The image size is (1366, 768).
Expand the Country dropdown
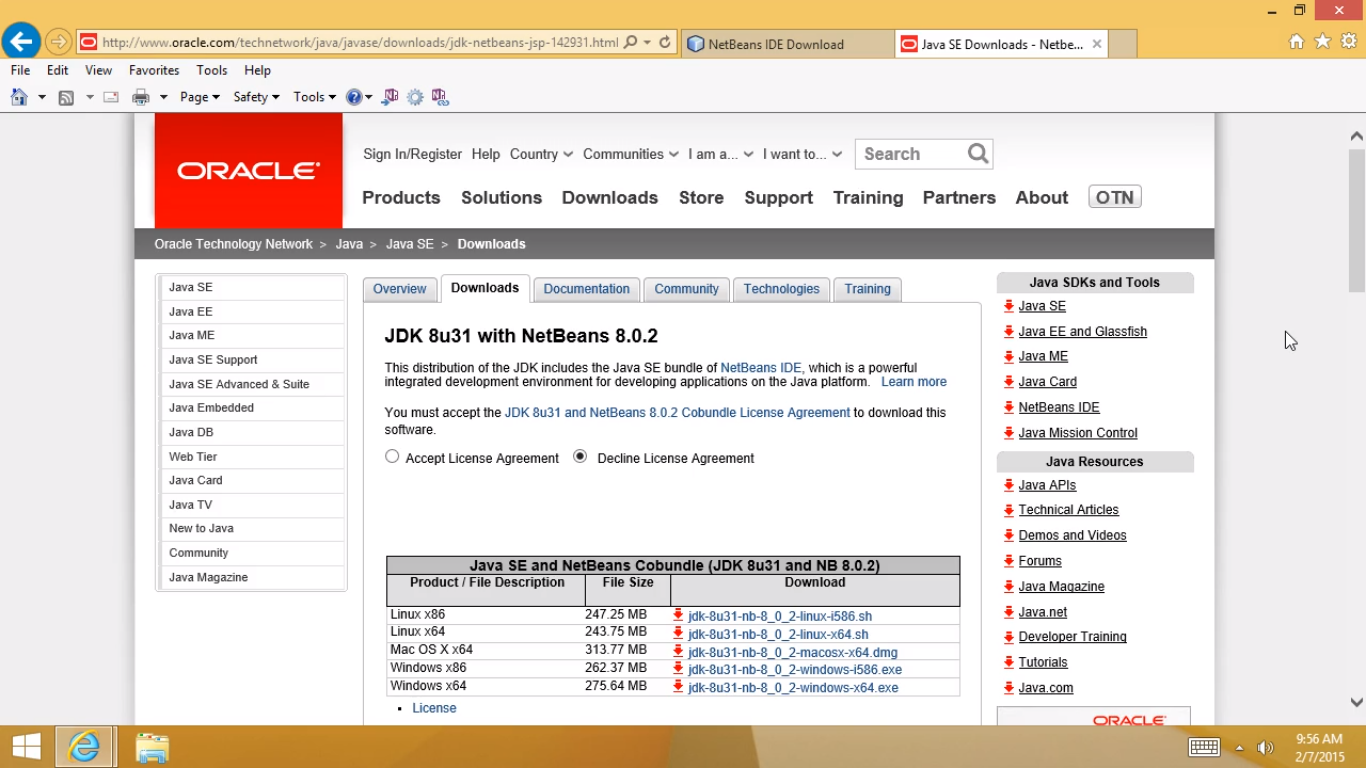click(x=541, y=154)
